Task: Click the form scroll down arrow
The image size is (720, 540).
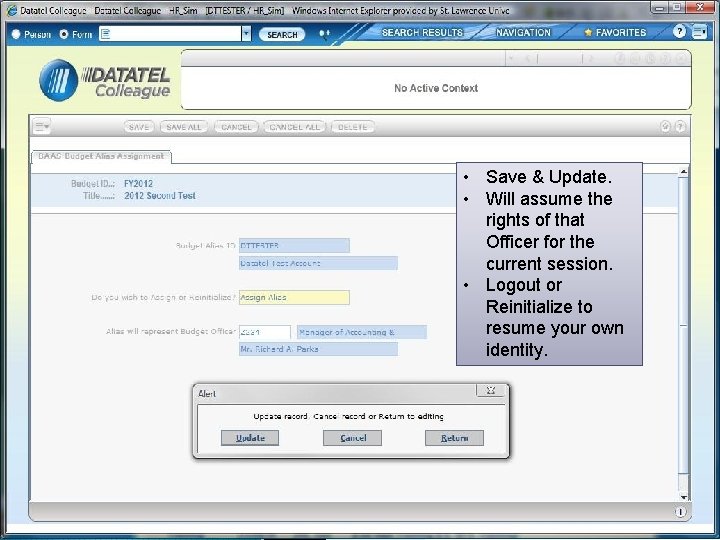Action: point(683,497)
